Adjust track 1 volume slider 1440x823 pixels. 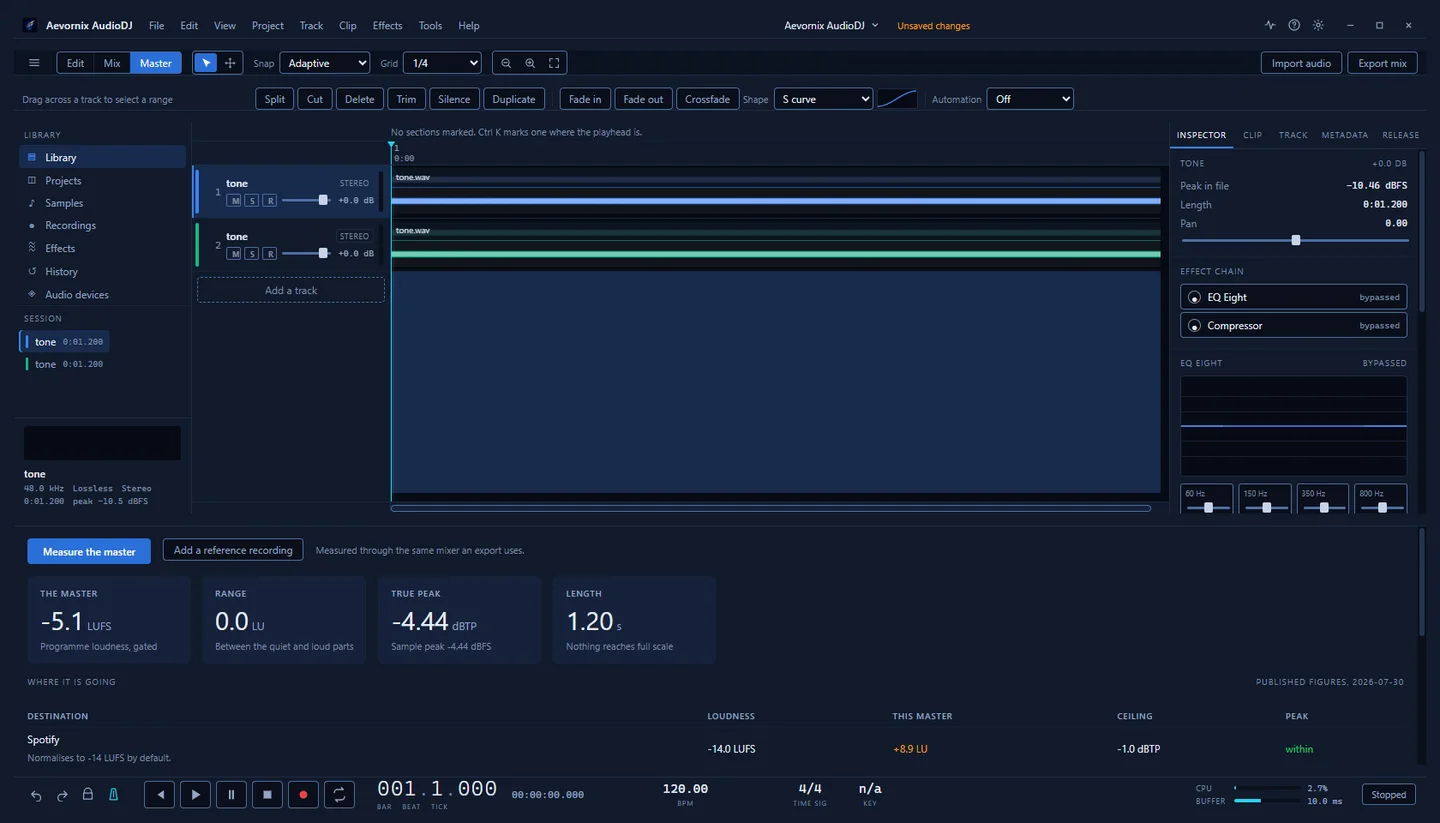pos(306,200)
